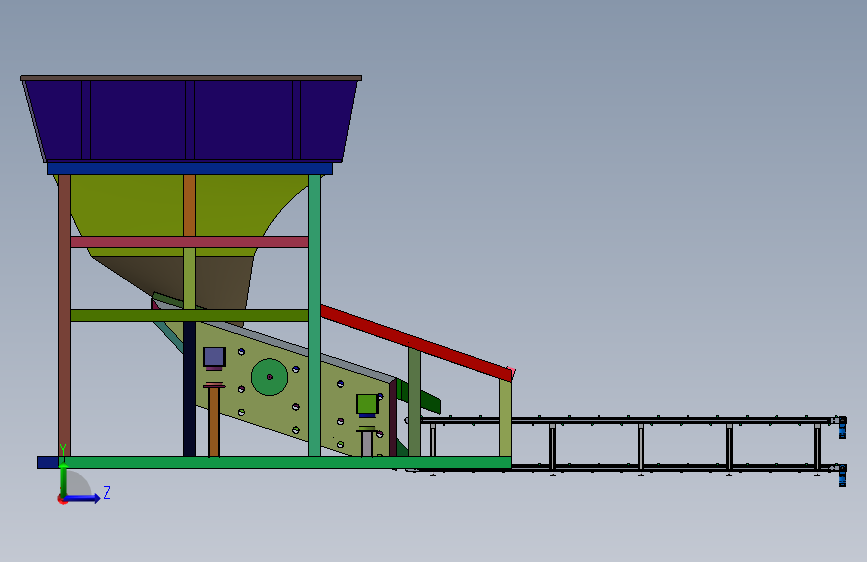Select the navy block at base beam's left end
Screen dimensions: 867x562
[x=48, y=462]
